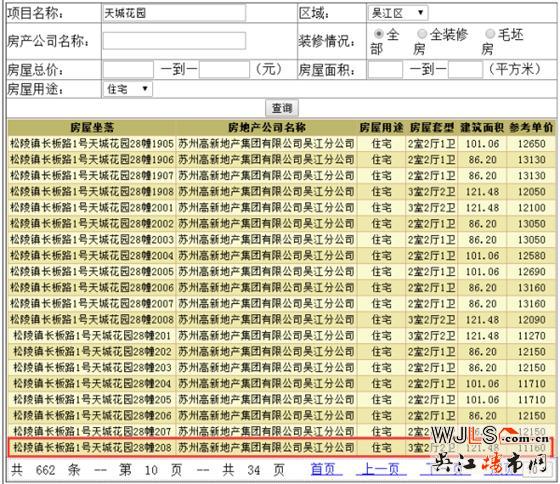Select address cell ending in 28幢2007
The width and height of the screenshot is (560, 484).
92,304
